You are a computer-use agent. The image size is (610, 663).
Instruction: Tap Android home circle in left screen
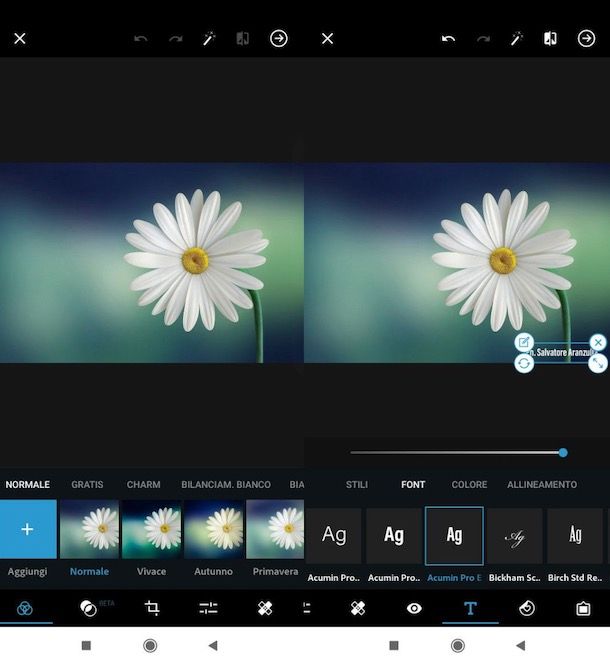(150, 645)
